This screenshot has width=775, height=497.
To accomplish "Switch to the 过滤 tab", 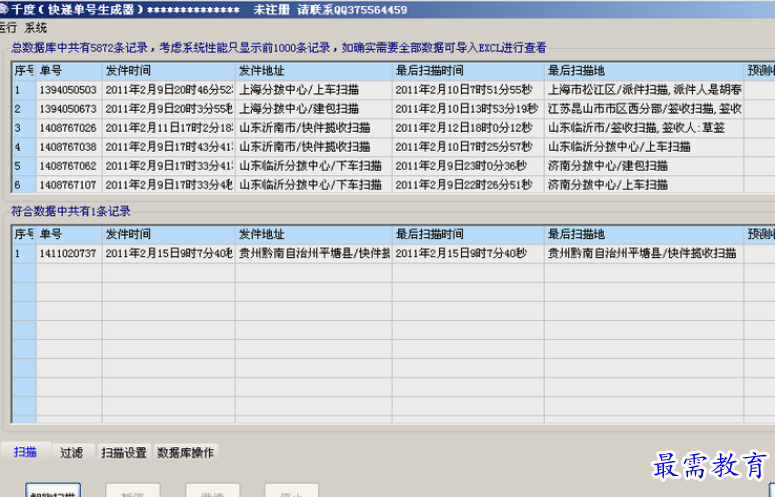I will click(x=71, y=453).
